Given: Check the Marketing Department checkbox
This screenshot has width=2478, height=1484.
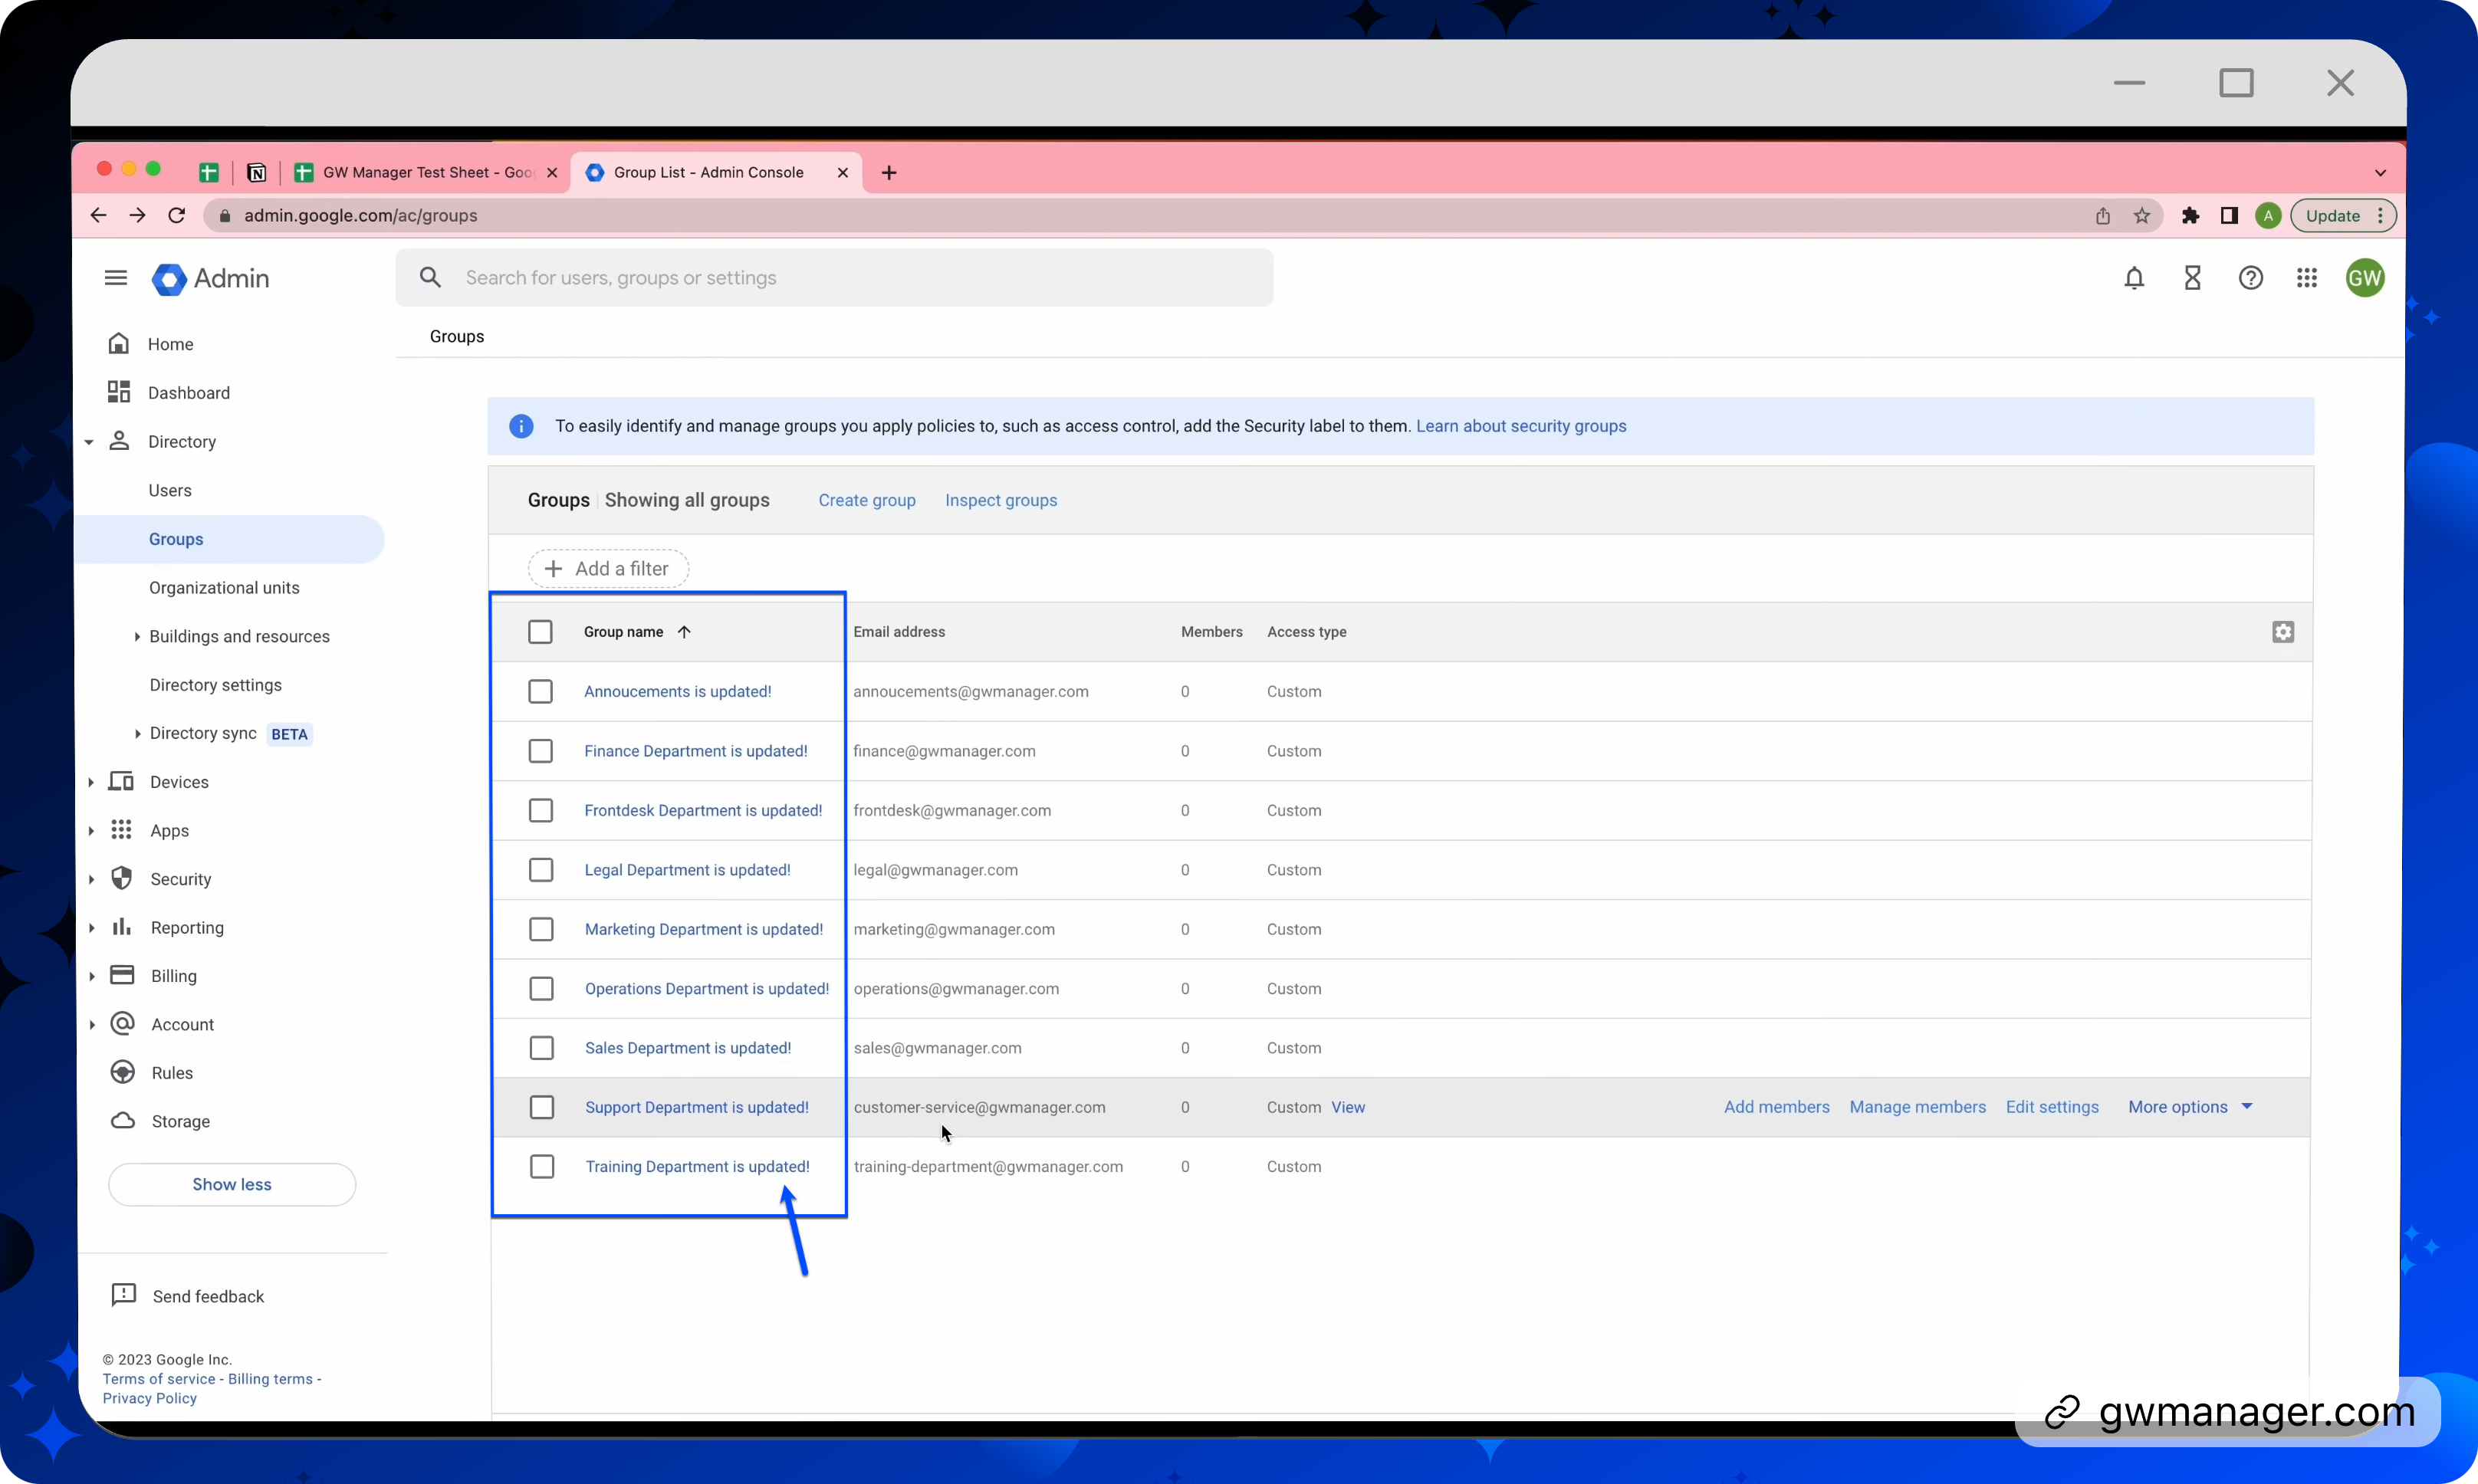Looking at the screenshot, I should [541, 929].
